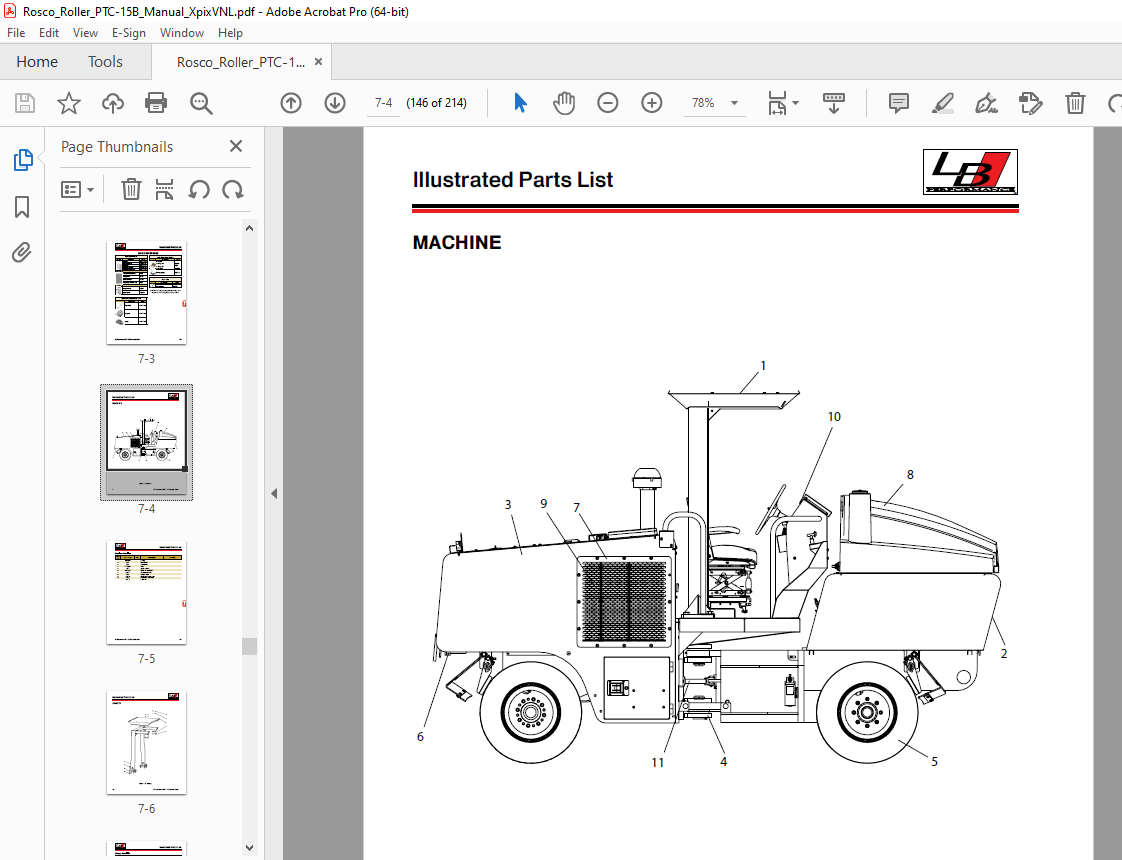1122x860 pixels.
Task: Open the Find text search tool
Action: (201, 103)
